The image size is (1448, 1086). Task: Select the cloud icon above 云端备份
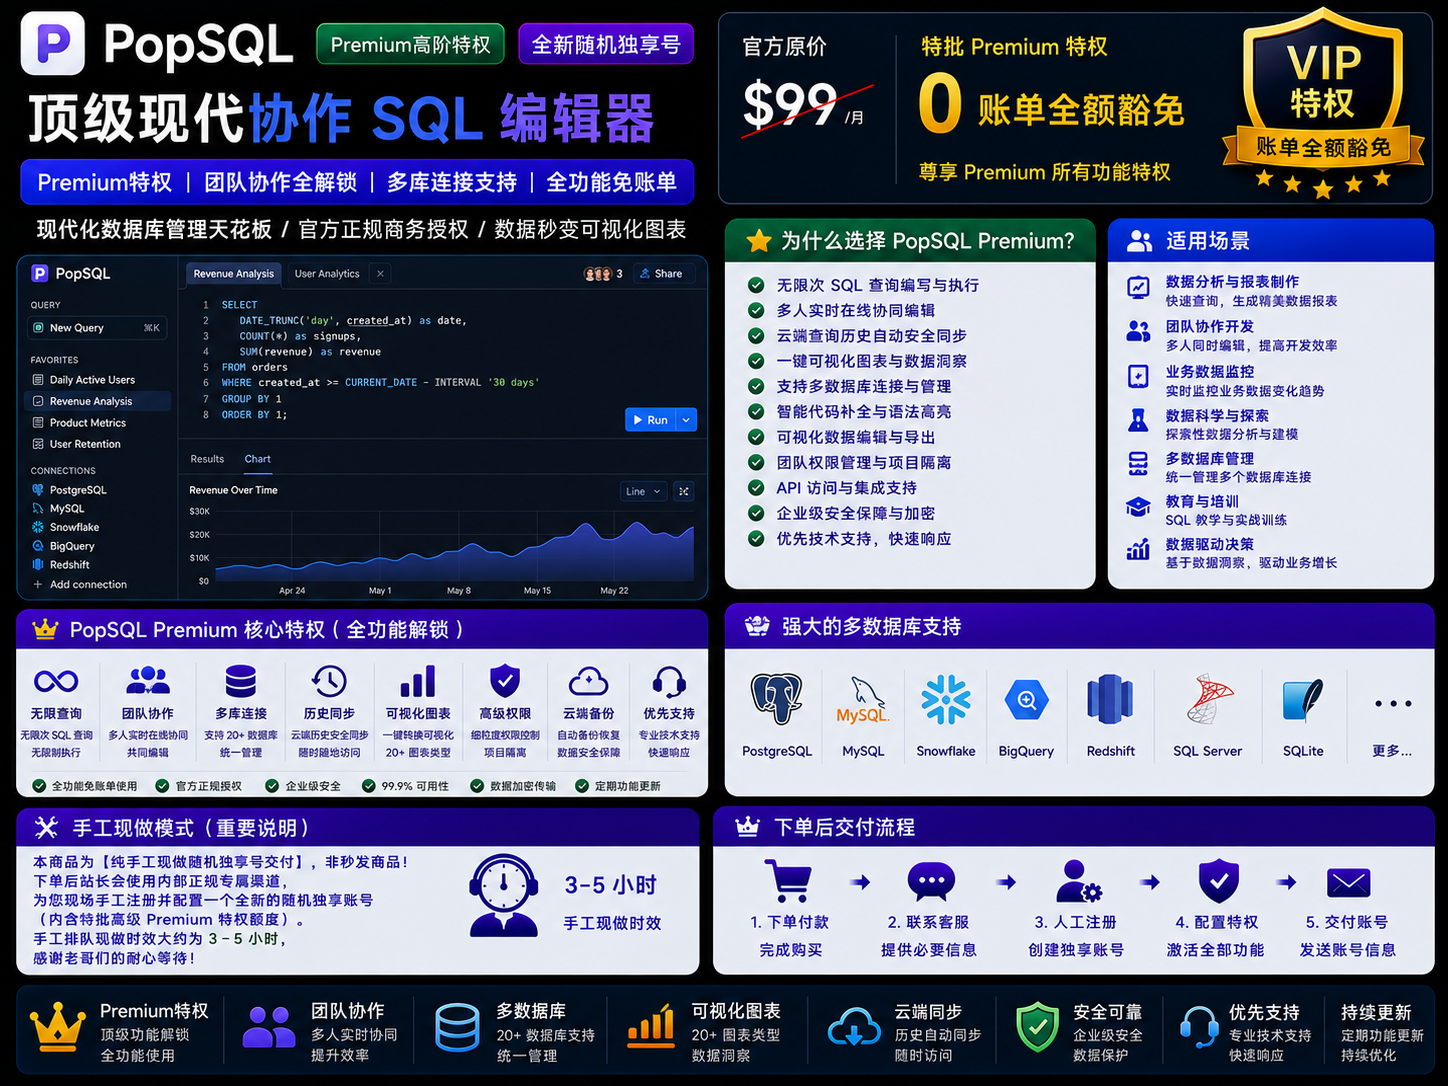tap(589, 681)
